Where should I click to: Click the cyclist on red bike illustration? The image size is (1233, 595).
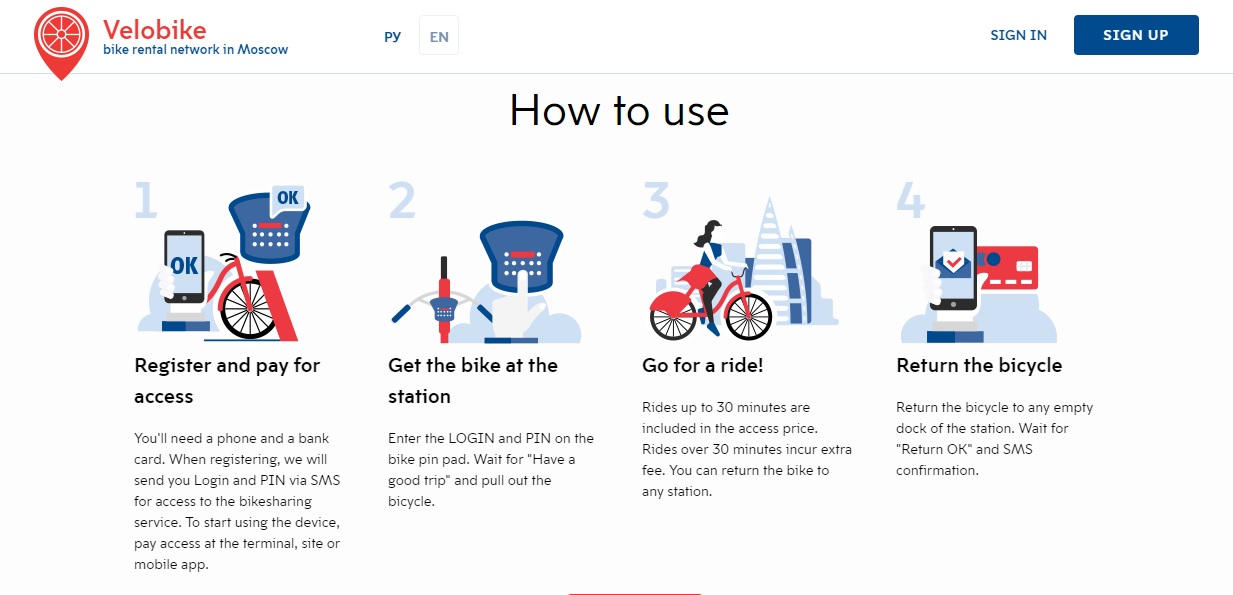click(x=710, y=282)
